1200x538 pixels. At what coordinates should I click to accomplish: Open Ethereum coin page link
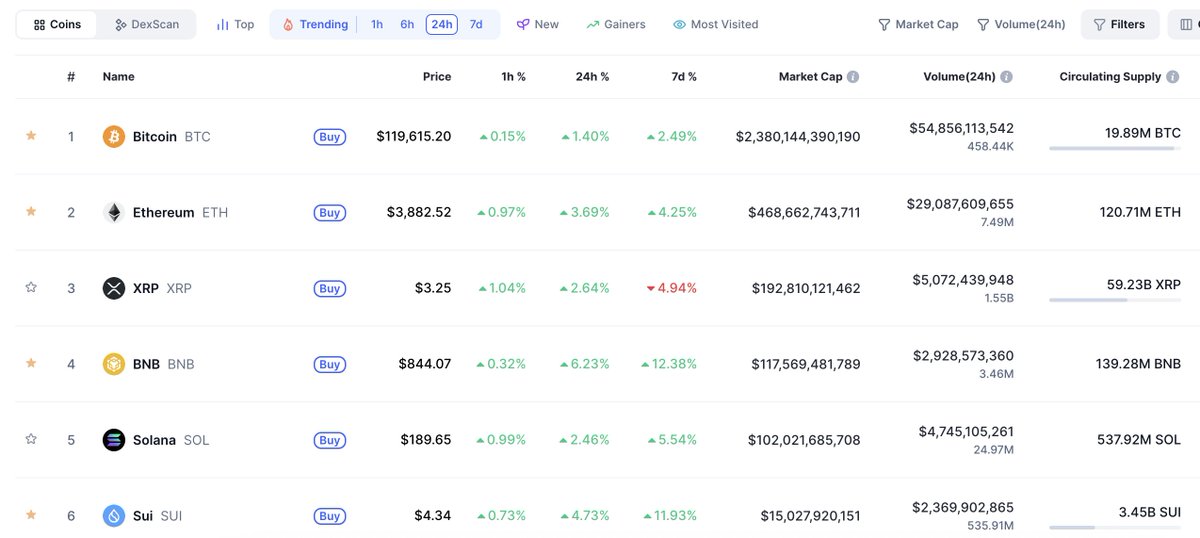(x=166, y=212)
